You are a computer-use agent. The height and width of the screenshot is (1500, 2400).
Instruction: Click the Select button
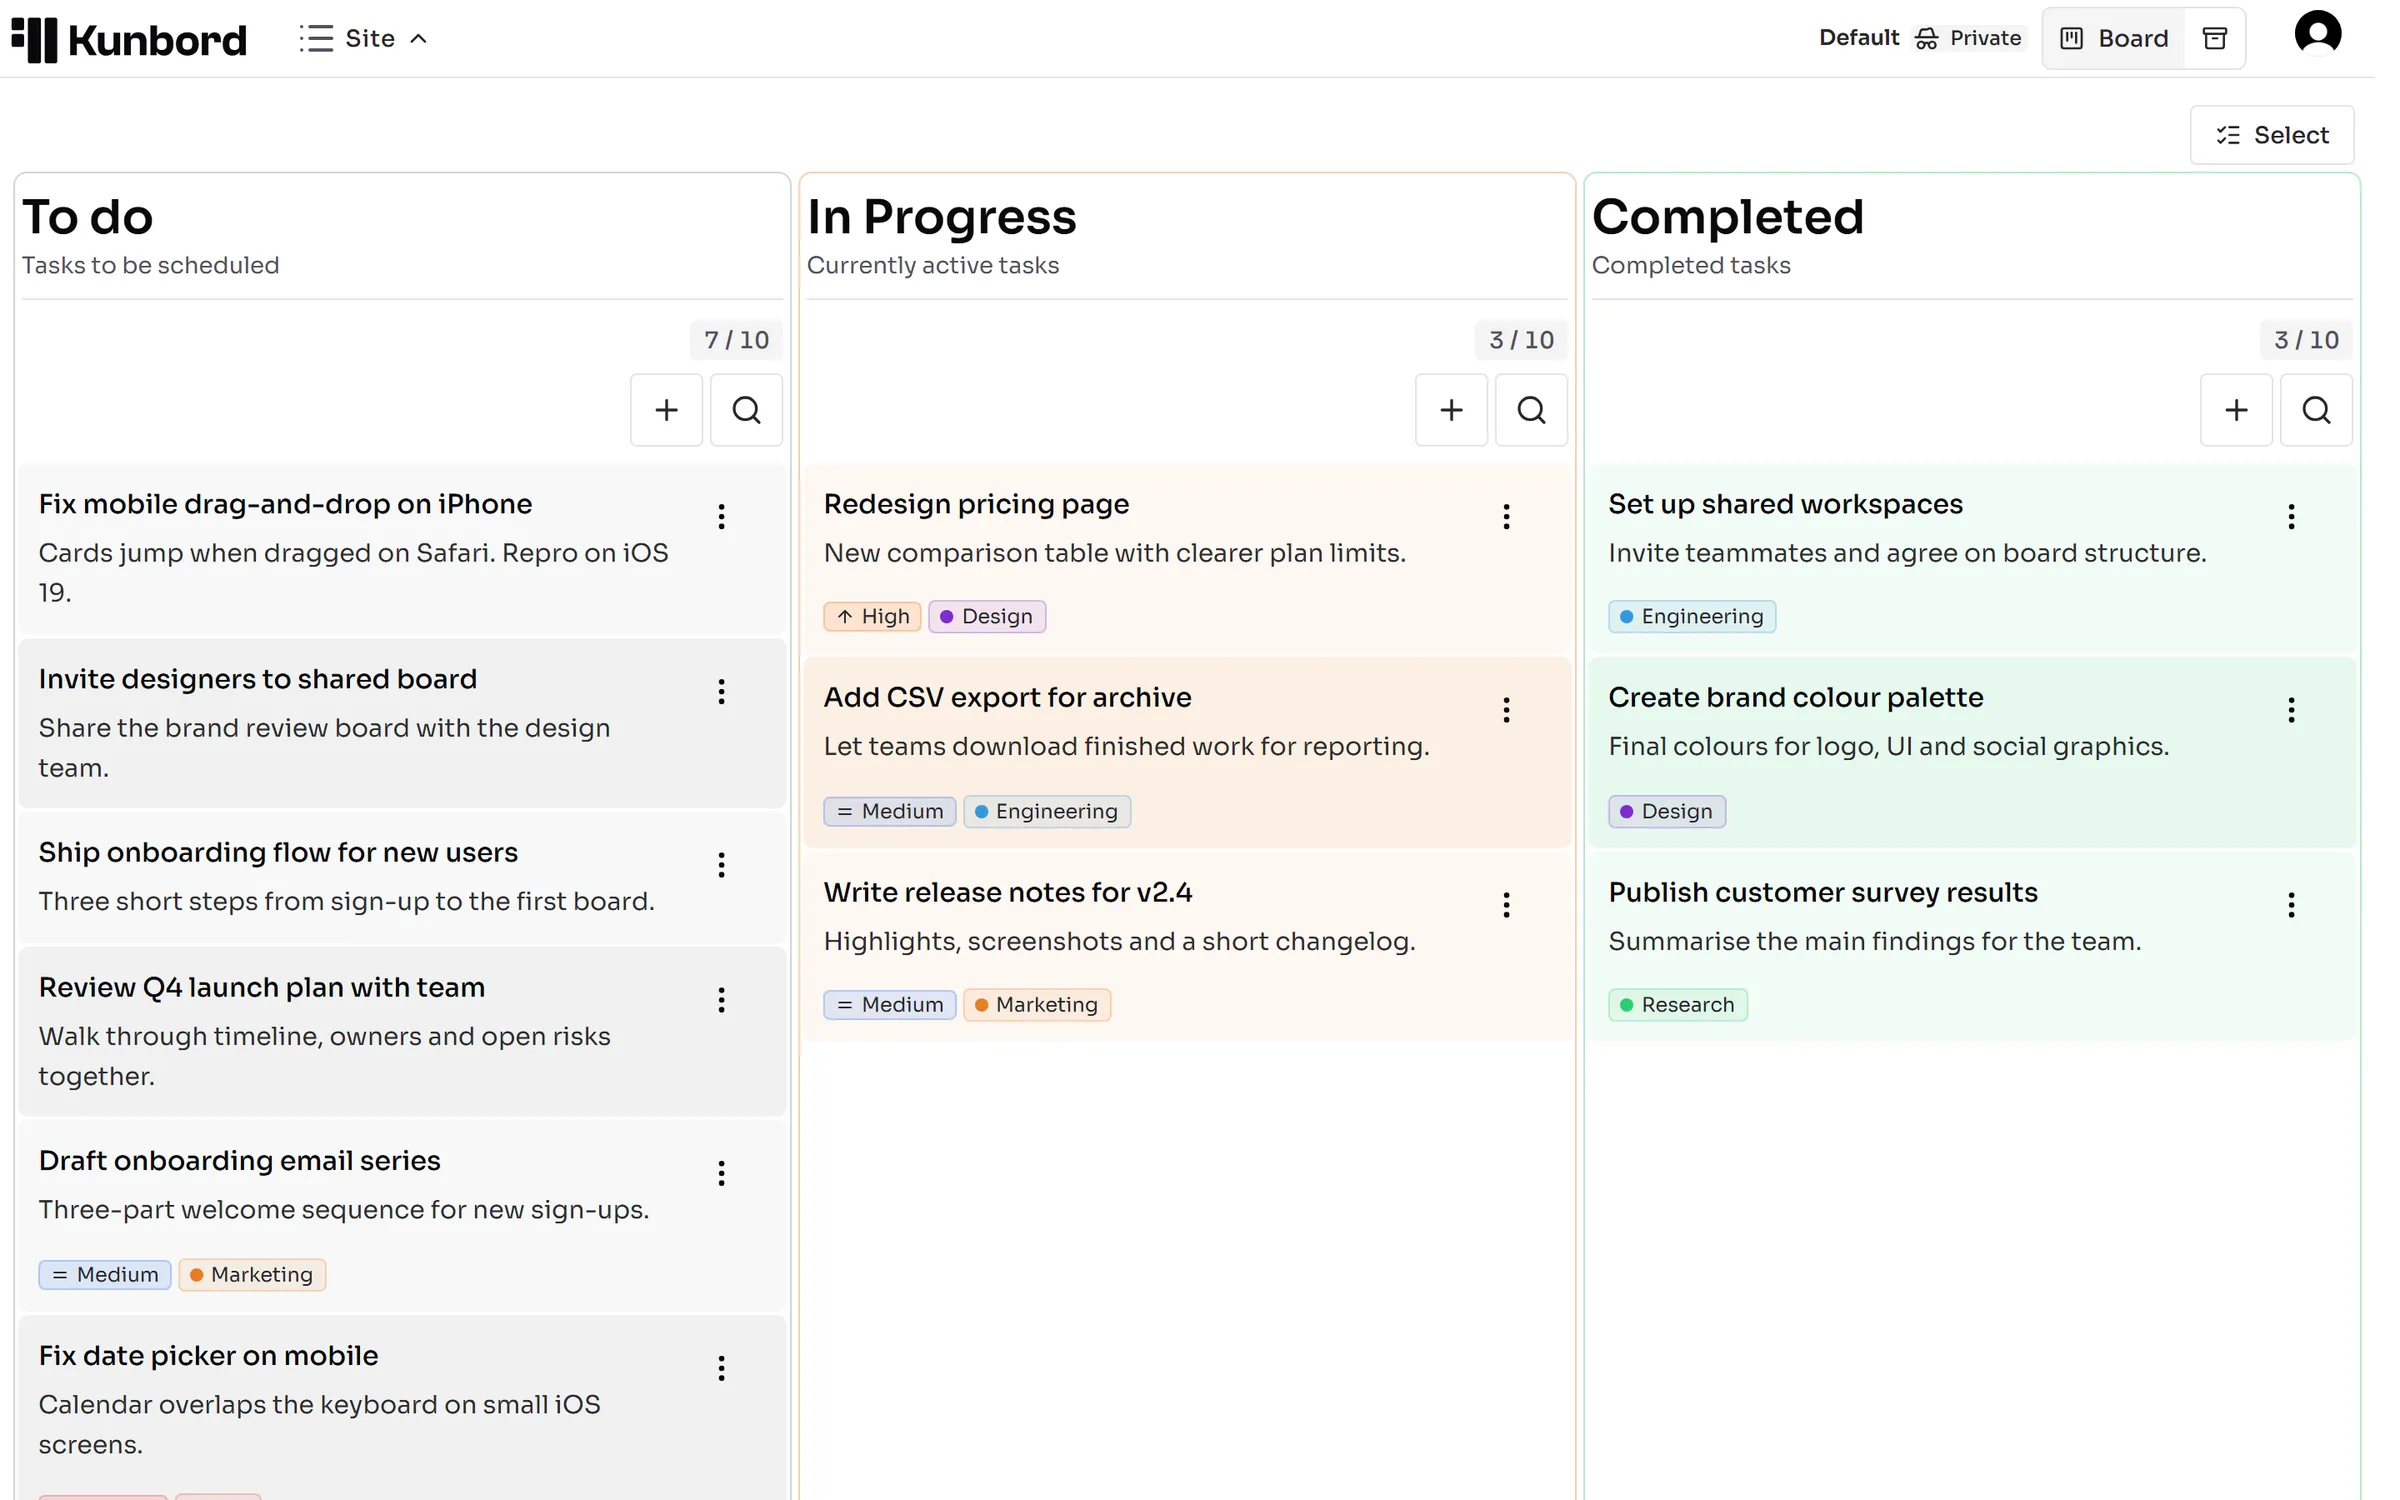click(2271, 135)
